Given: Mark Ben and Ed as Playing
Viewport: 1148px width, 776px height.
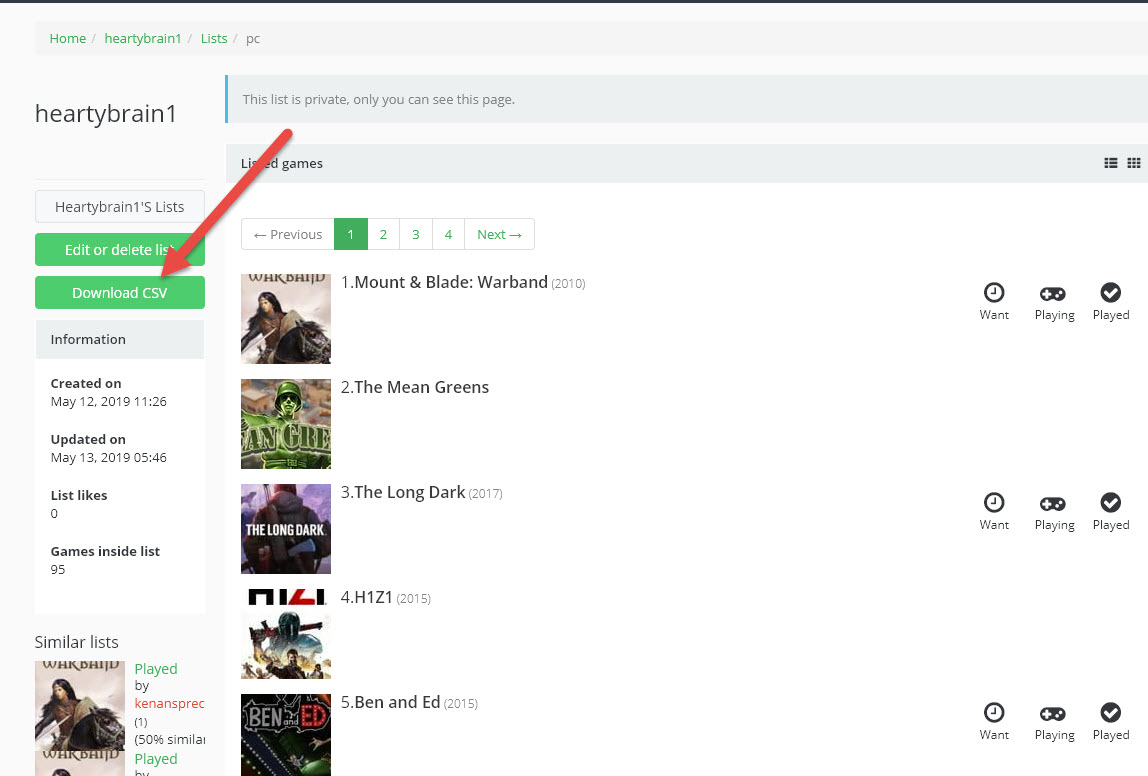Looking at the screenshot, I should coord(1054,722).
